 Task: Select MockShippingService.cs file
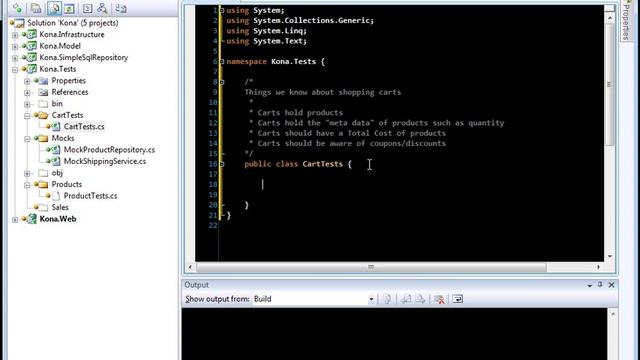point(105,161)
